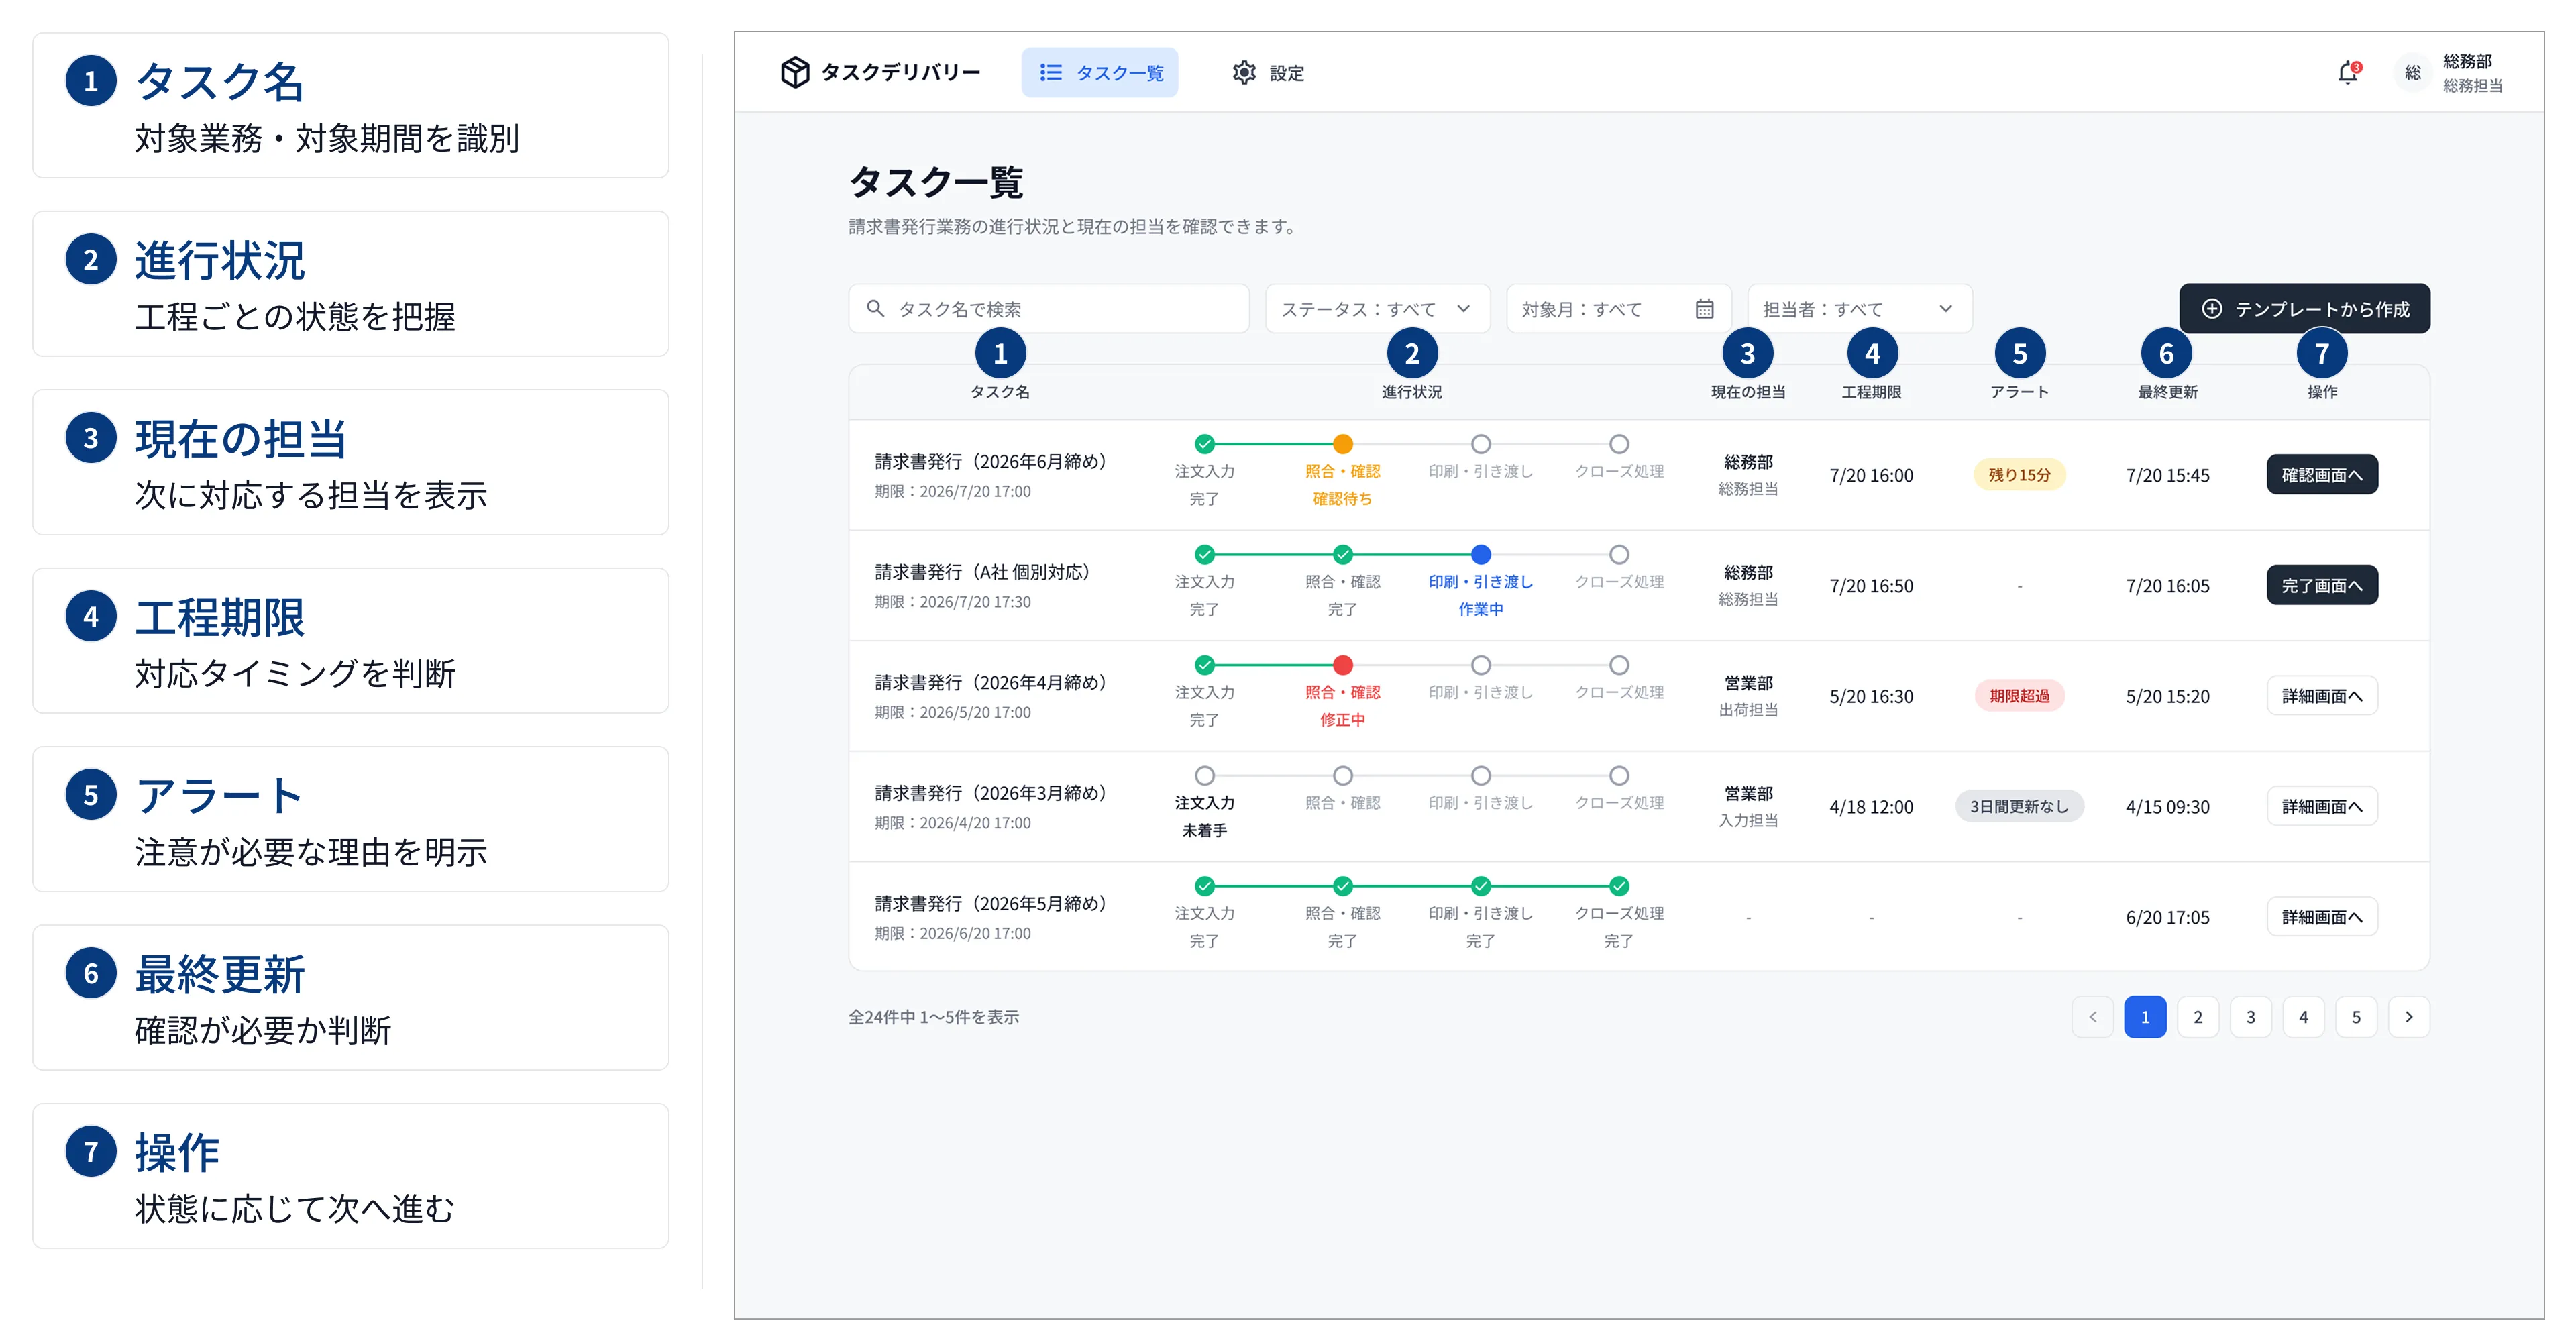The image size is (2576, 1343).
Task: Click 確認画面へ for 2026年6月締め
Action: pyautogui.click(x=2322, y=475)
